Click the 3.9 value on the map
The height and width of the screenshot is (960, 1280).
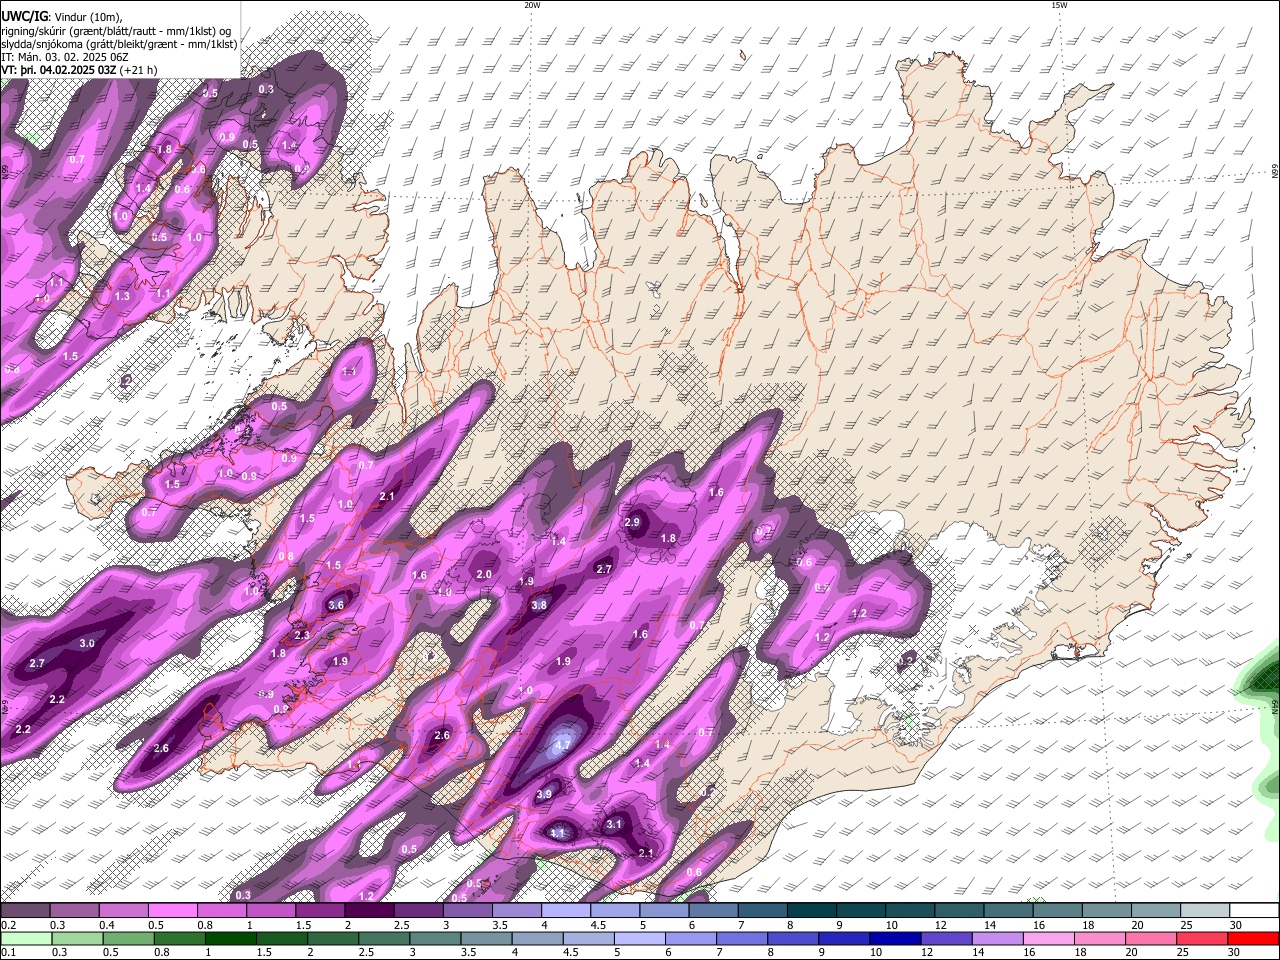tap(544, 794)
